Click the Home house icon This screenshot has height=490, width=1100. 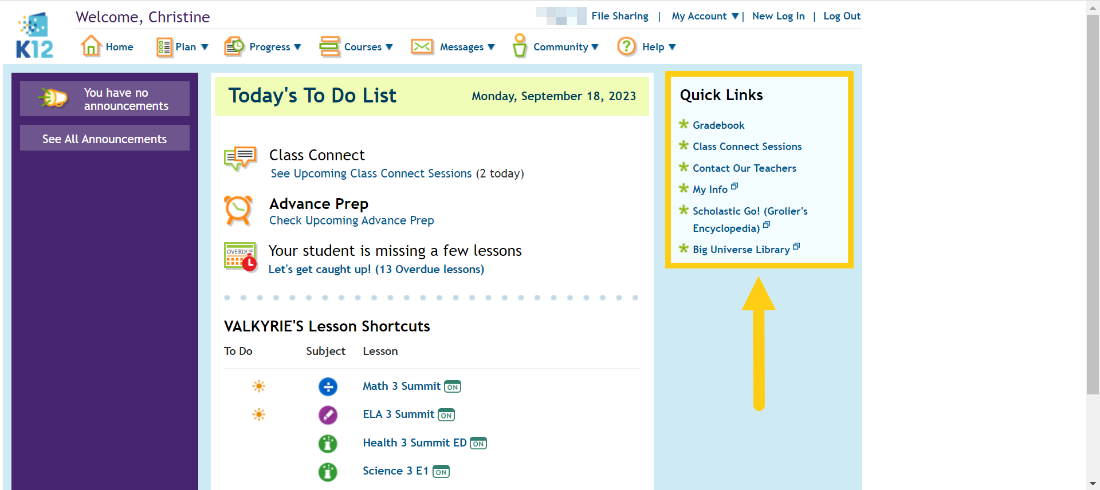pyautogui.click(x=90, y=46)
